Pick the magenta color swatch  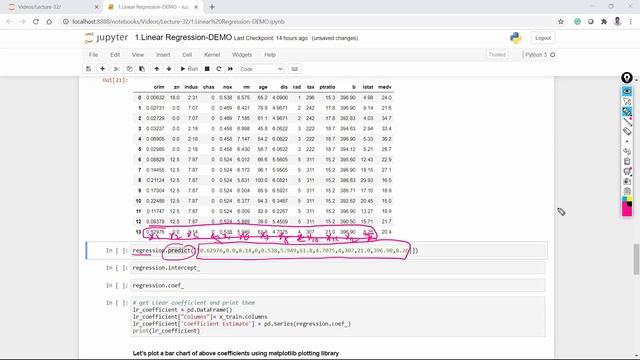(x=627, y=211)
